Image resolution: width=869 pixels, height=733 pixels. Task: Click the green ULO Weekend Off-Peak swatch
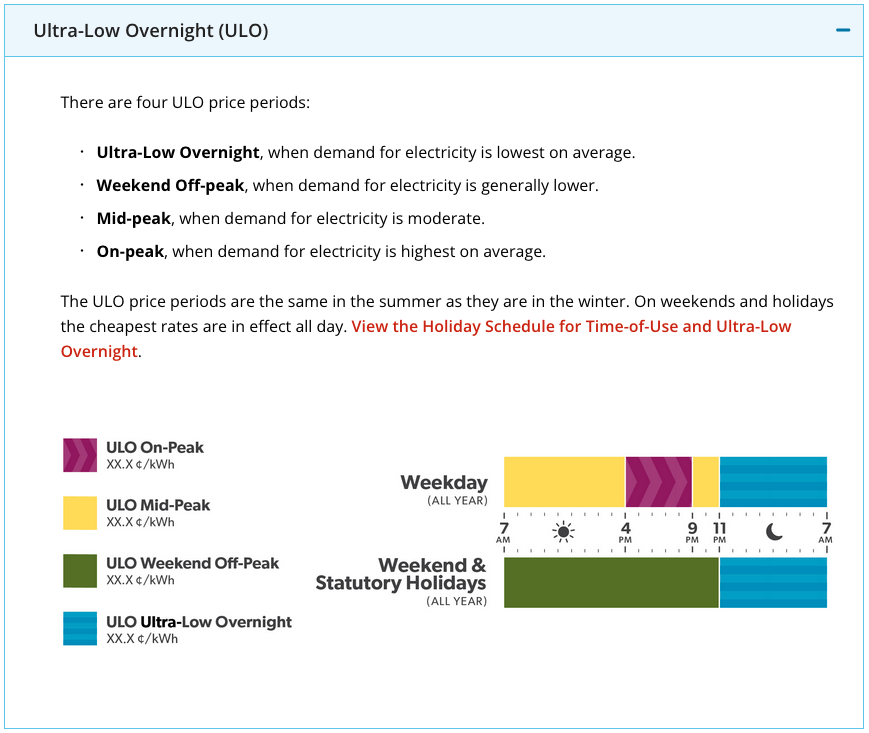point(80,571)
